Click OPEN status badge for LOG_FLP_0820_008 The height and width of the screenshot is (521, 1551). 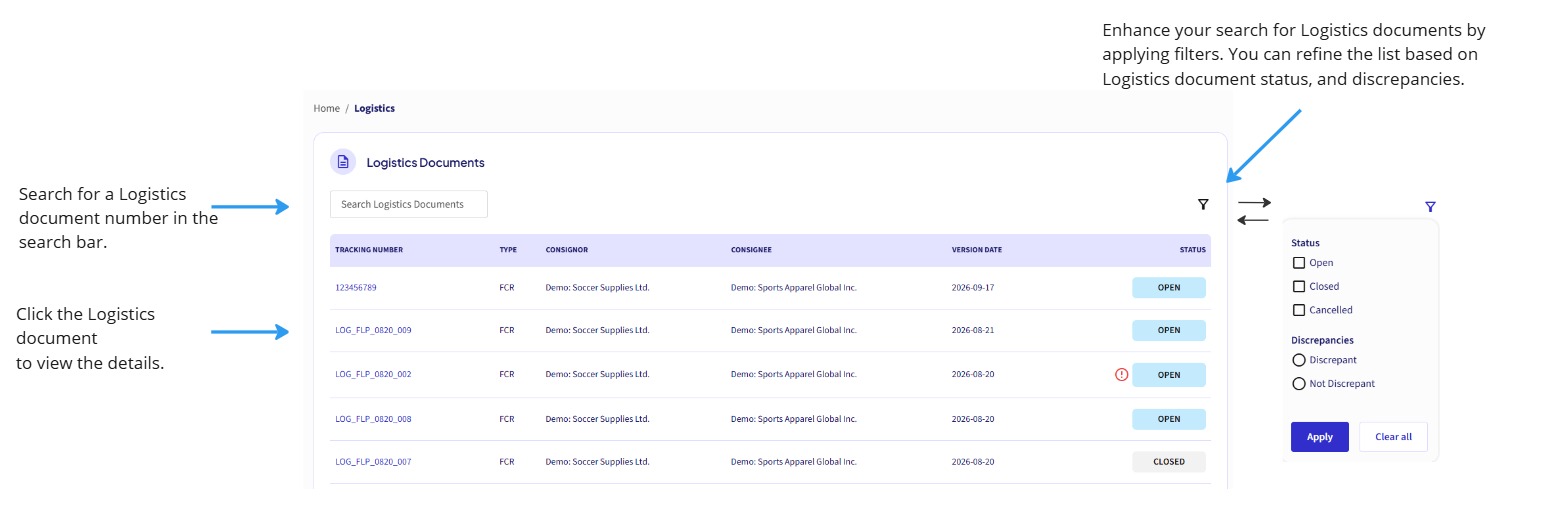(x=1169, y=420)
